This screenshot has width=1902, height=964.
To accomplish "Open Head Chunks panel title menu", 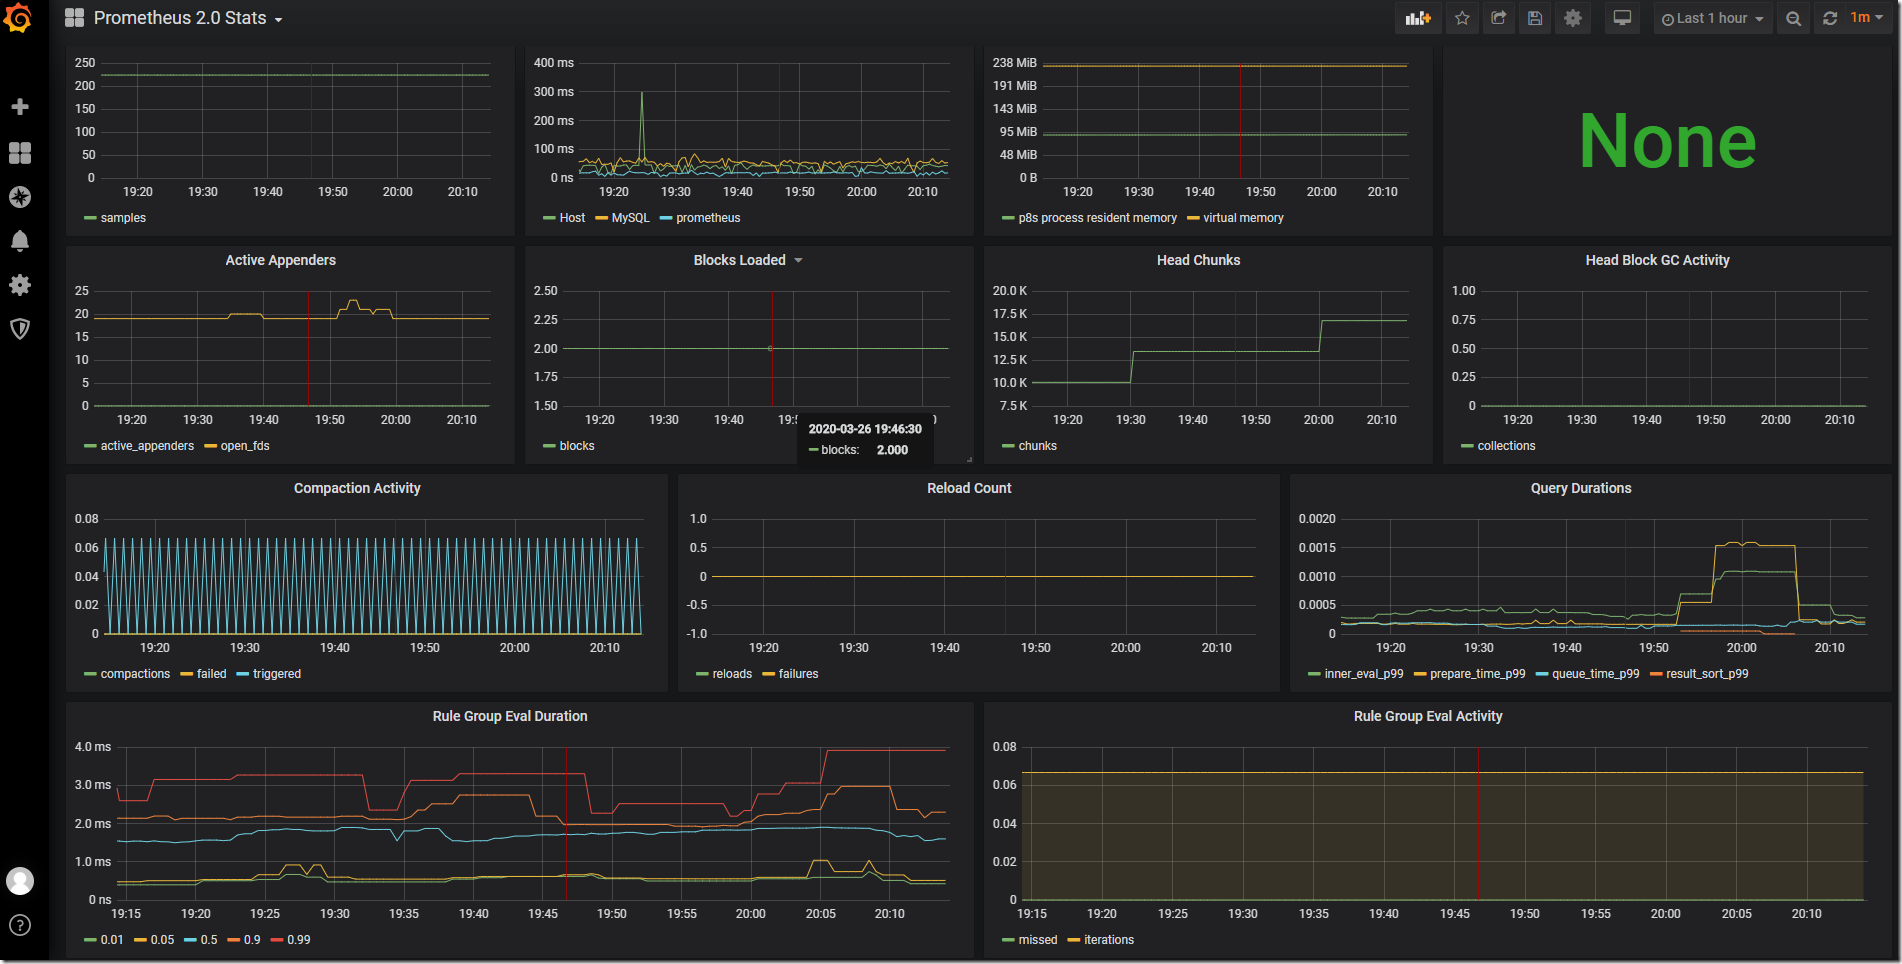I will [x=1198, y=260].
